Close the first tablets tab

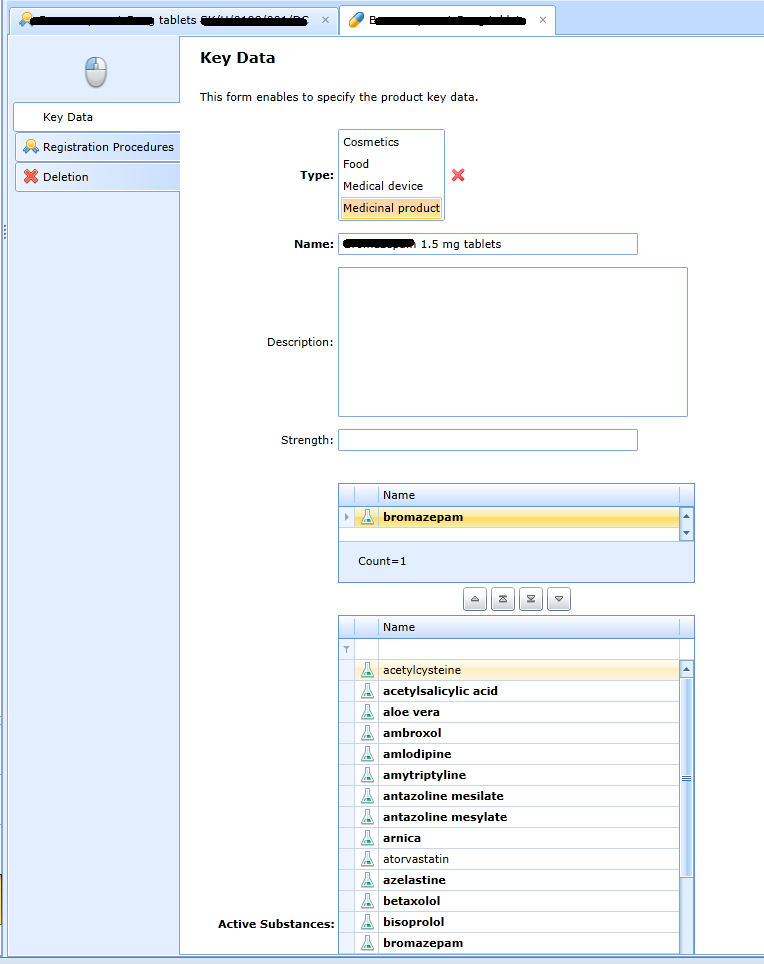click(x=325, y=20)
